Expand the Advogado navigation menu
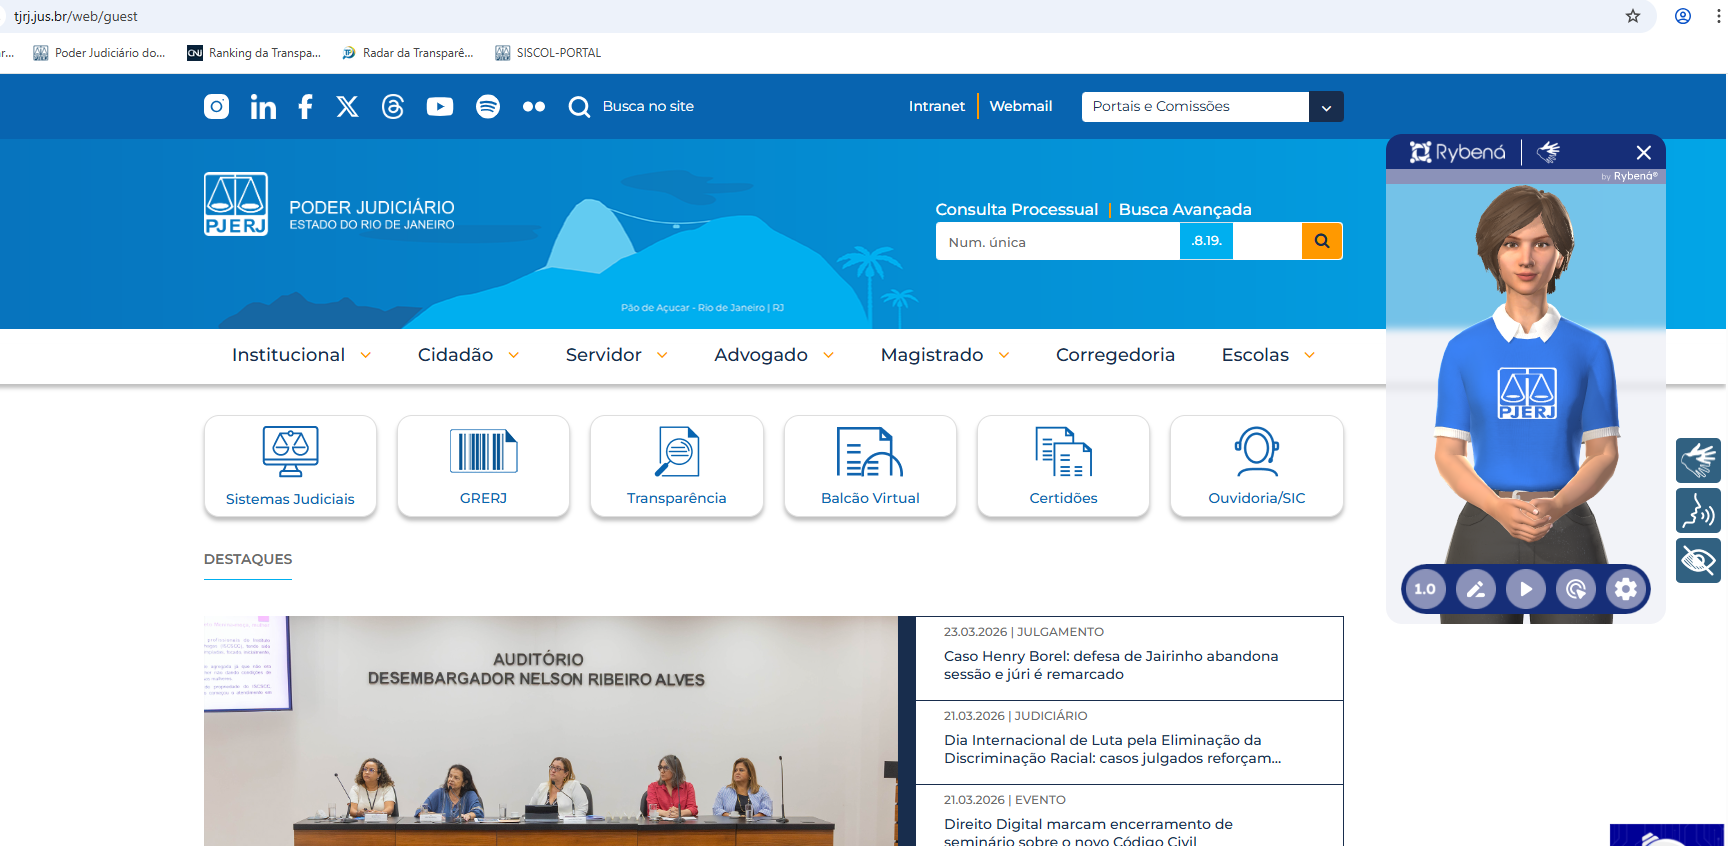This screenshot has height=846, width=1728. [x=773, y=355]
